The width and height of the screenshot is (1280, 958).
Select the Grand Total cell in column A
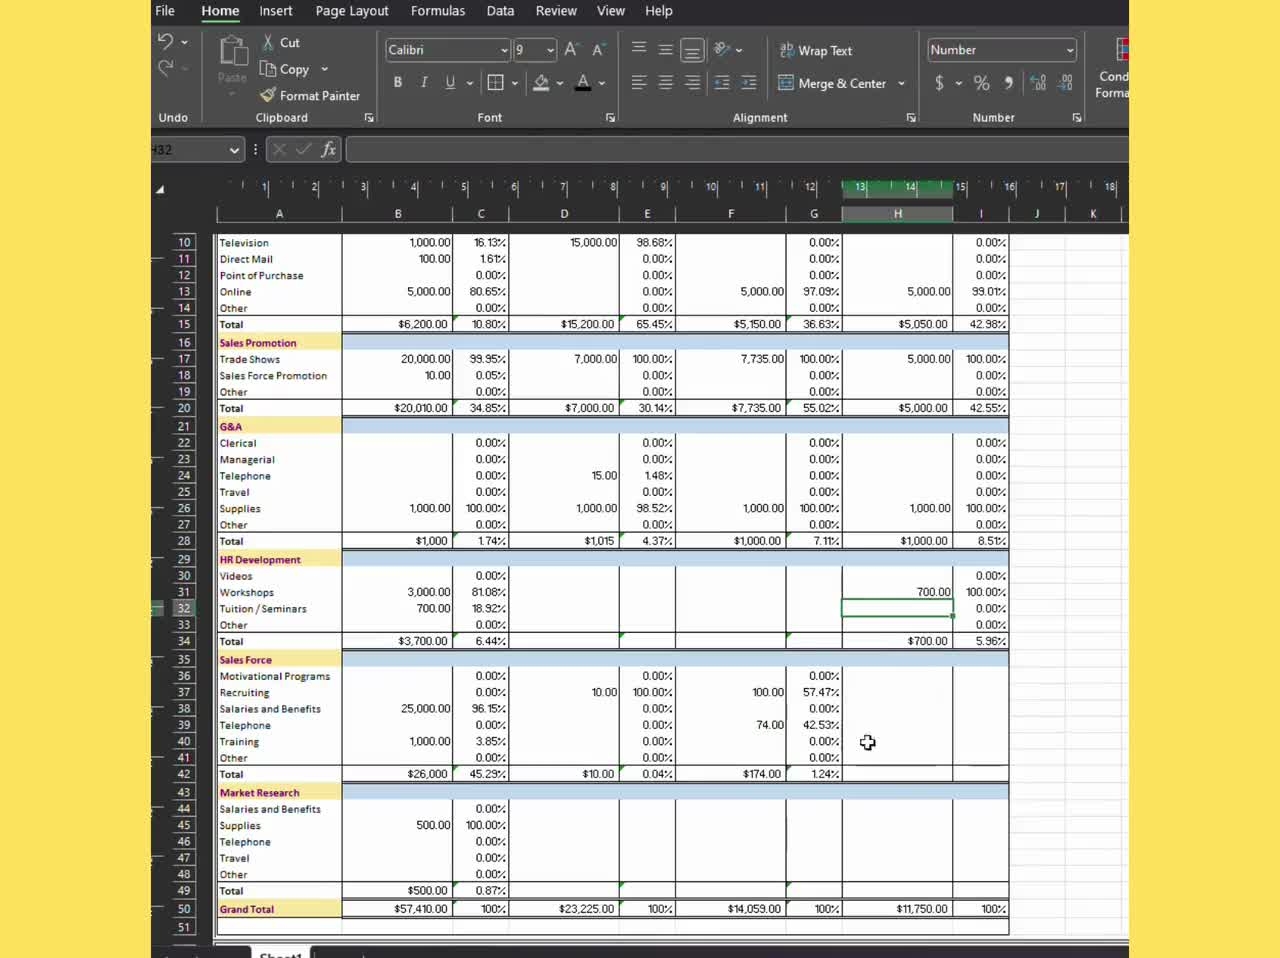point(279,909)
